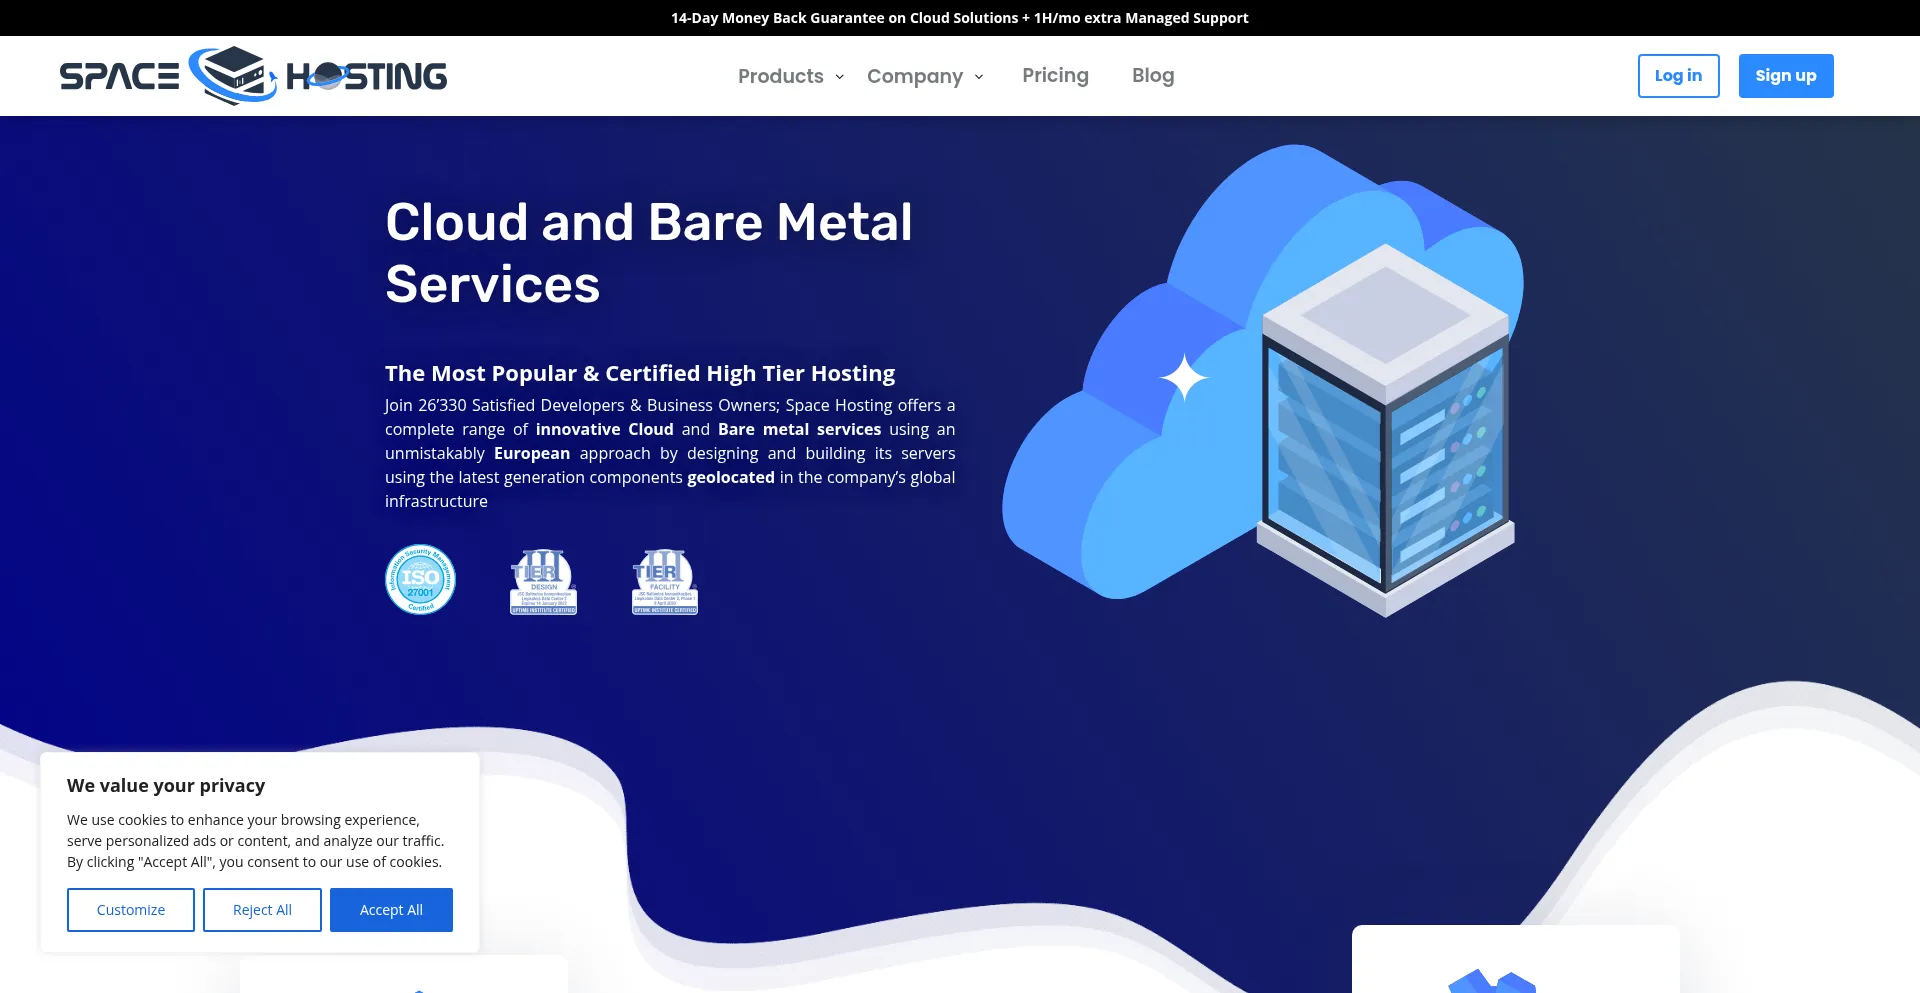Click the white sparkle star on the cloud
The width and height of the screenshot is (1920, 993).
(1184, 378)
